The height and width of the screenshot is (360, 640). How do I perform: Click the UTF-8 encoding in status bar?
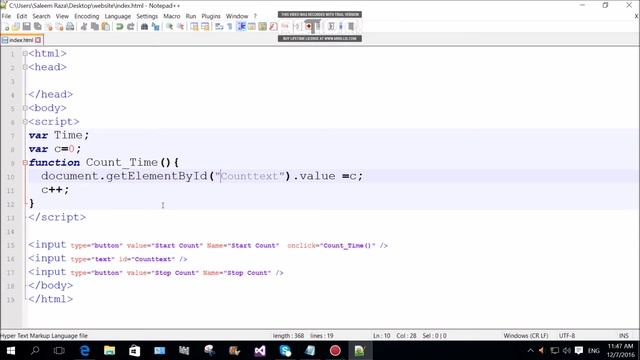(x=567, y=336)
